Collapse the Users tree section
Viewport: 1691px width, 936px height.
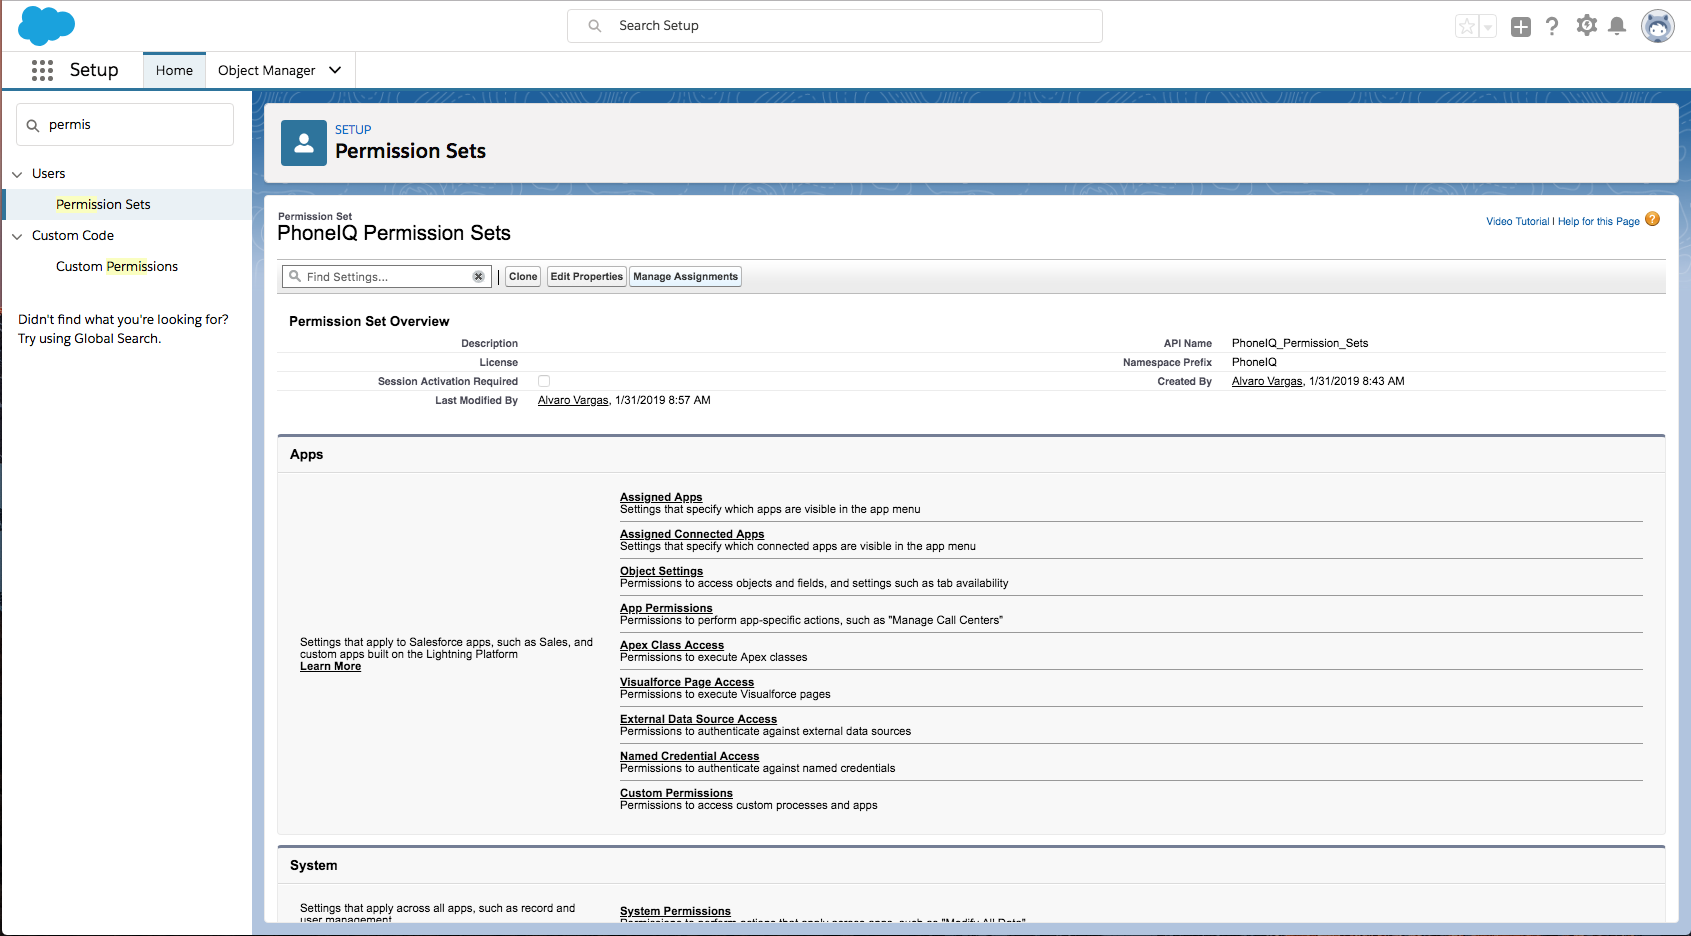[17, 174]
